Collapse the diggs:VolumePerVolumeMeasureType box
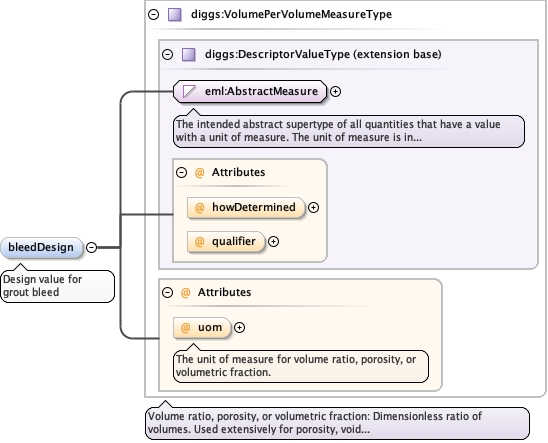This screenshot has width=548, height=443. coord(153,14)
